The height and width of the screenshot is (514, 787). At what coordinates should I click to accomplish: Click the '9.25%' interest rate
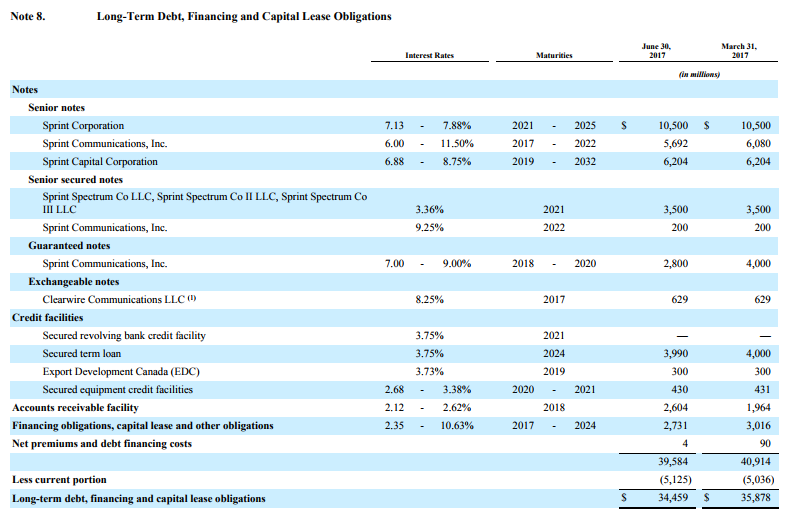[429, 227]
